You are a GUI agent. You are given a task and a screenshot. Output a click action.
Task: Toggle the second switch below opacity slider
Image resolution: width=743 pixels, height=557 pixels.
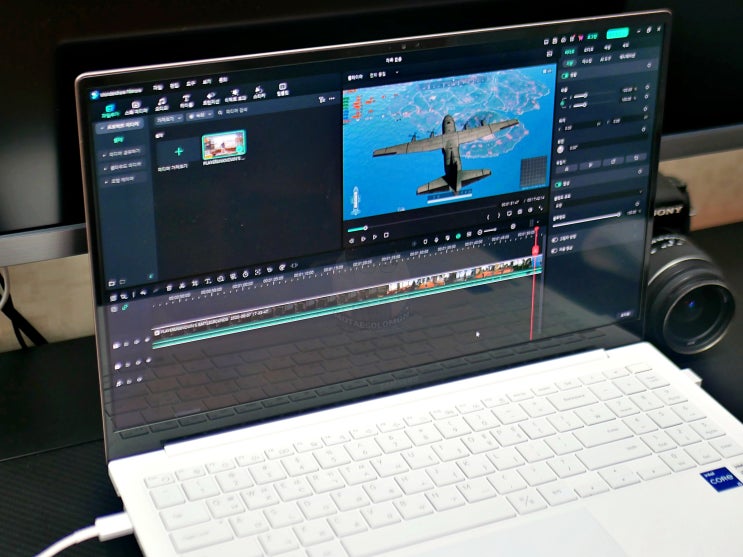pyautogui.click(x=554, y=250)
